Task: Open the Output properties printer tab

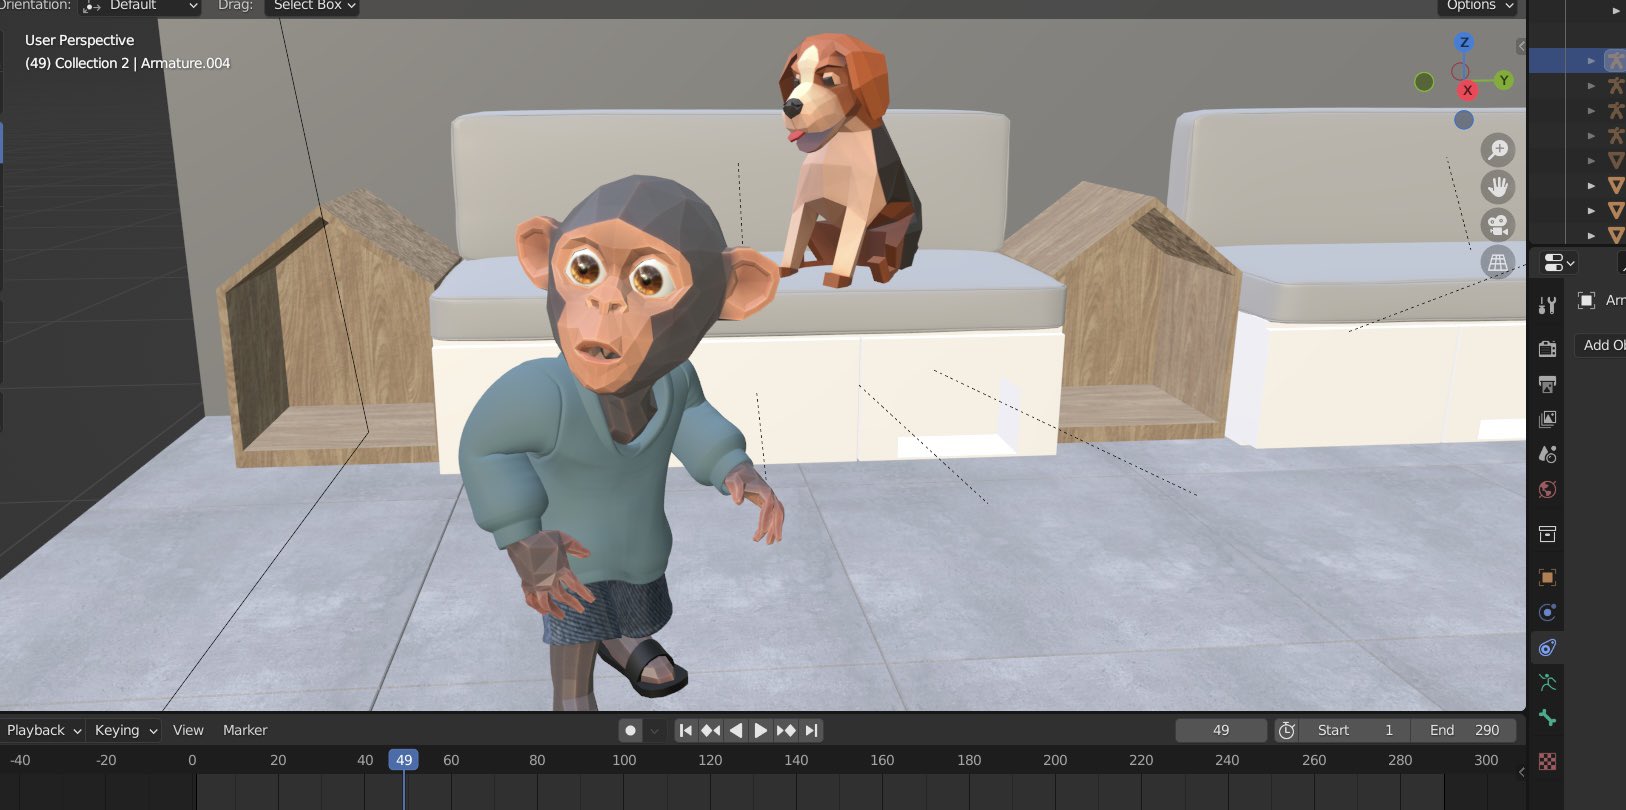Action: click(x=1547, y=384)
